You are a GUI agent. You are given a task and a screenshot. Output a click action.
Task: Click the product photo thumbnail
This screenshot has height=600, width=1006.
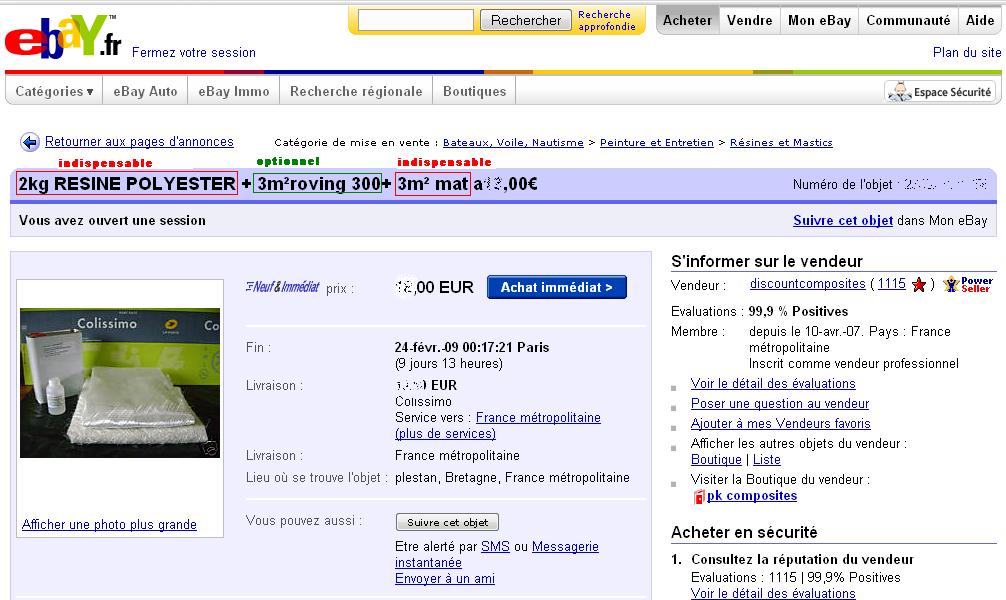coord(120,382)
